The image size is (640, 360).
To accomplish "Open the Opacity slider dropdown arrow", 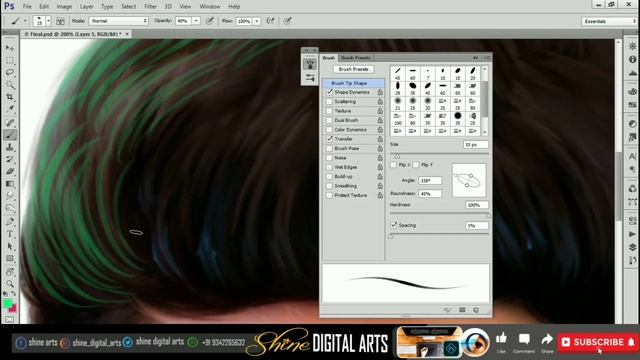I will (x=196, y=21).
